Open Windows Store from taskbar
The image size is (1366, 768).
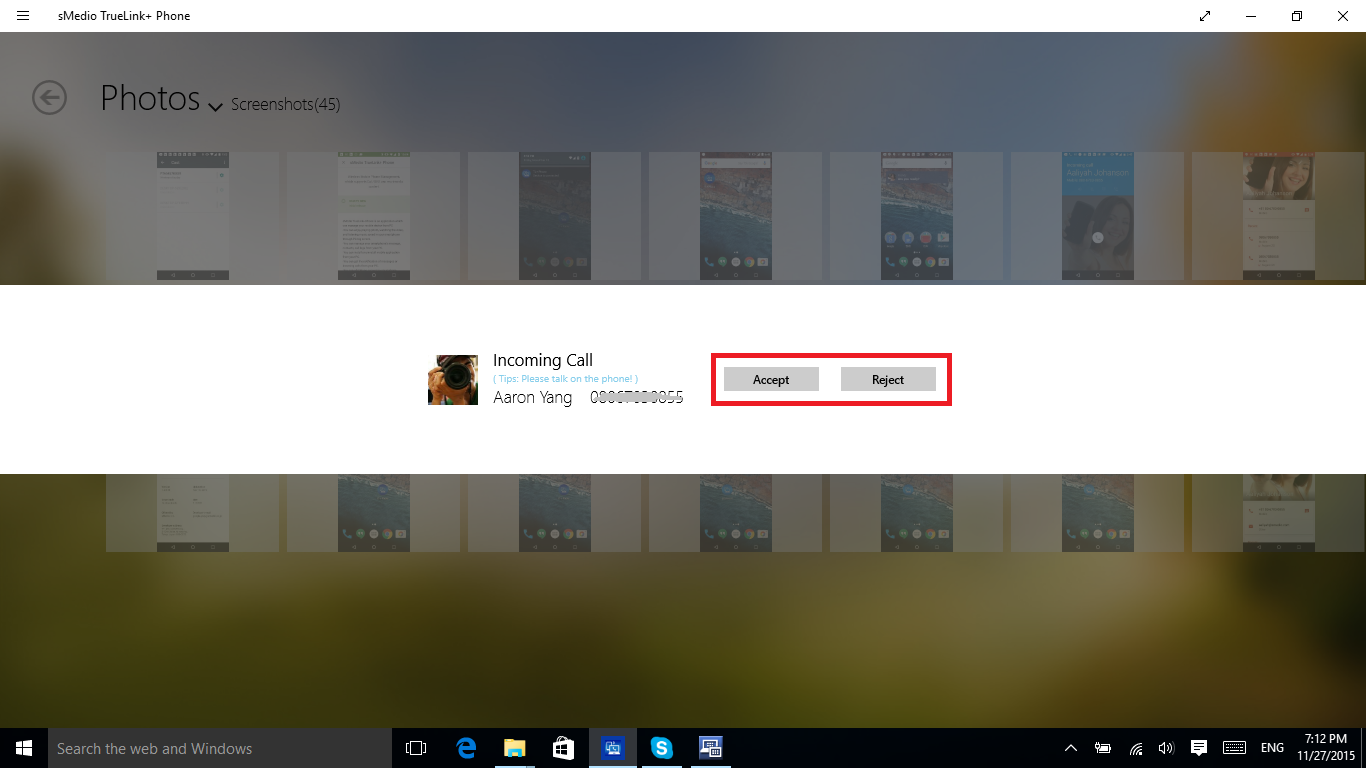click(564, 748)
